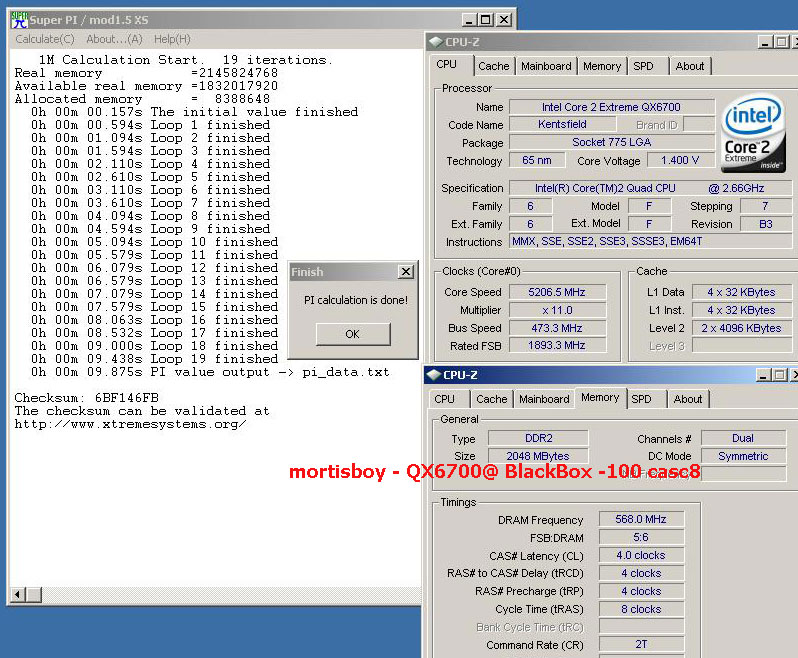Minimize the Super PI window
Screen dimensions: 798x658
(x=470, y=20)
